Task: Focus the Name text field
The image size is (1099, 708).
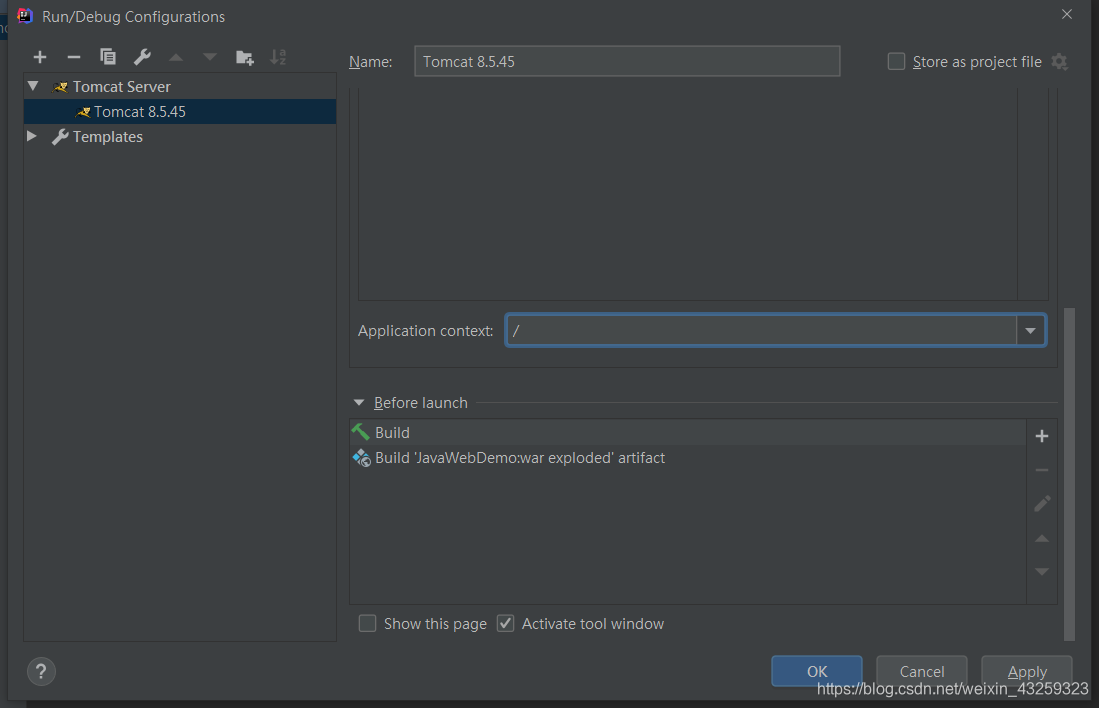Action: pyautogui.click(x=627, y=61)
